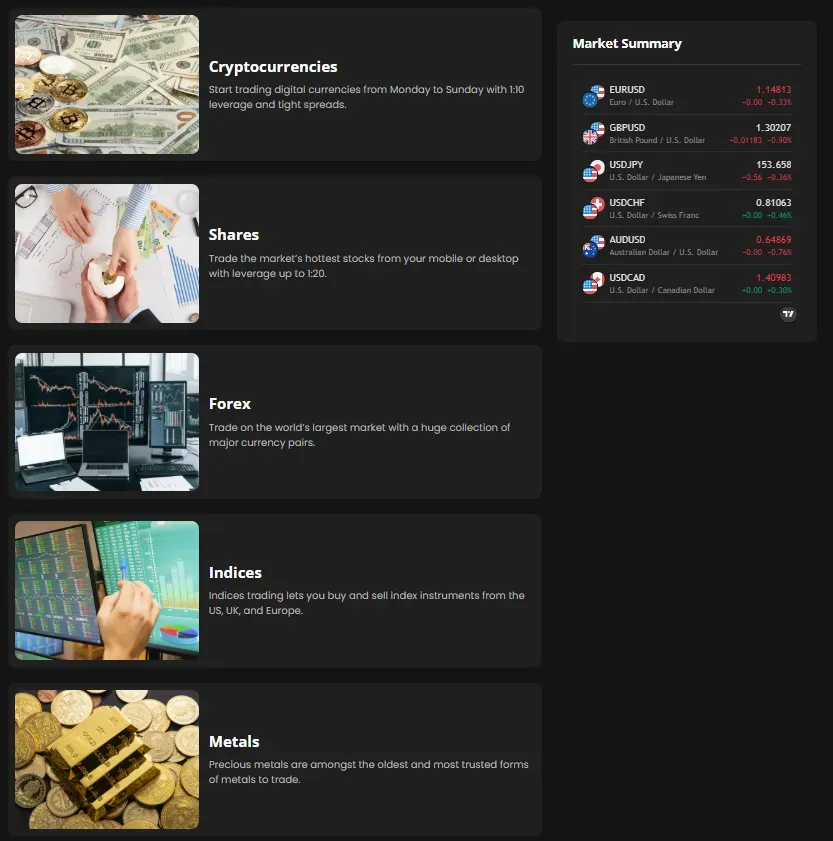Open TradingView via its logo icon
Image resolution: width=833 pixels, height=841 pixels.
point(789,314)
